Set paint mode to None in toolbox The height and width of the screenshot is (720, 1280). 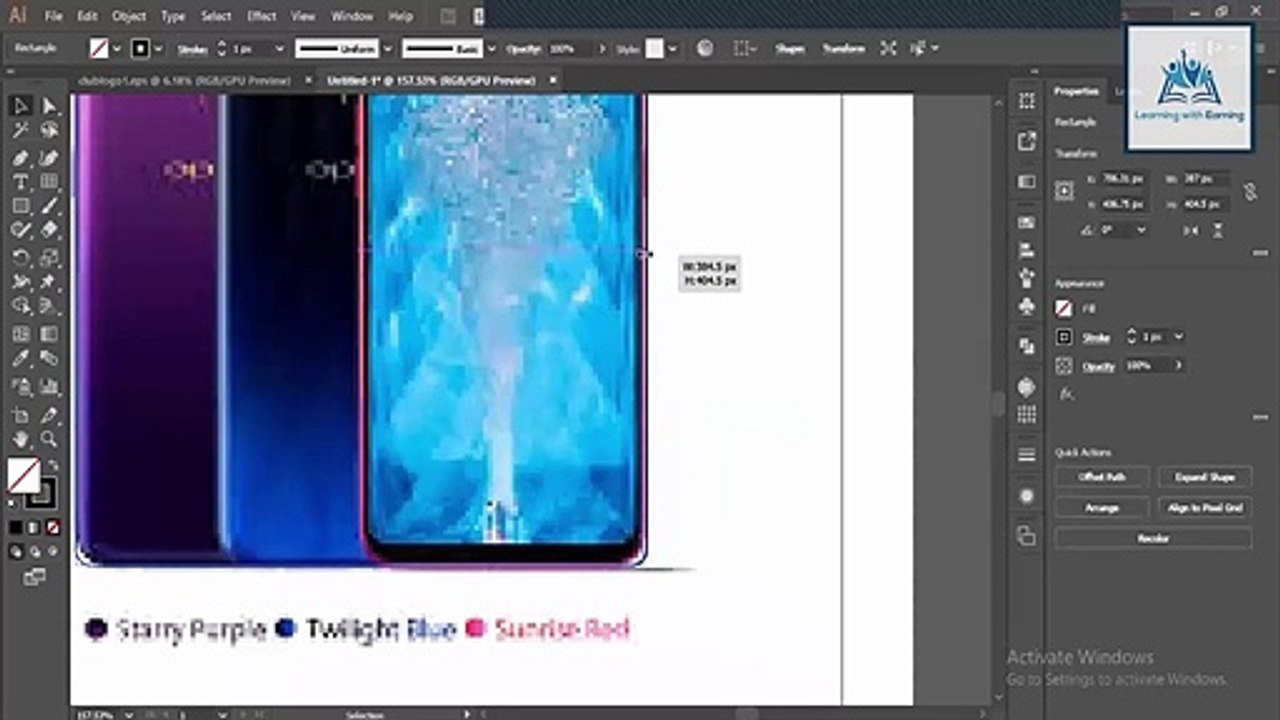click(52, 527)
